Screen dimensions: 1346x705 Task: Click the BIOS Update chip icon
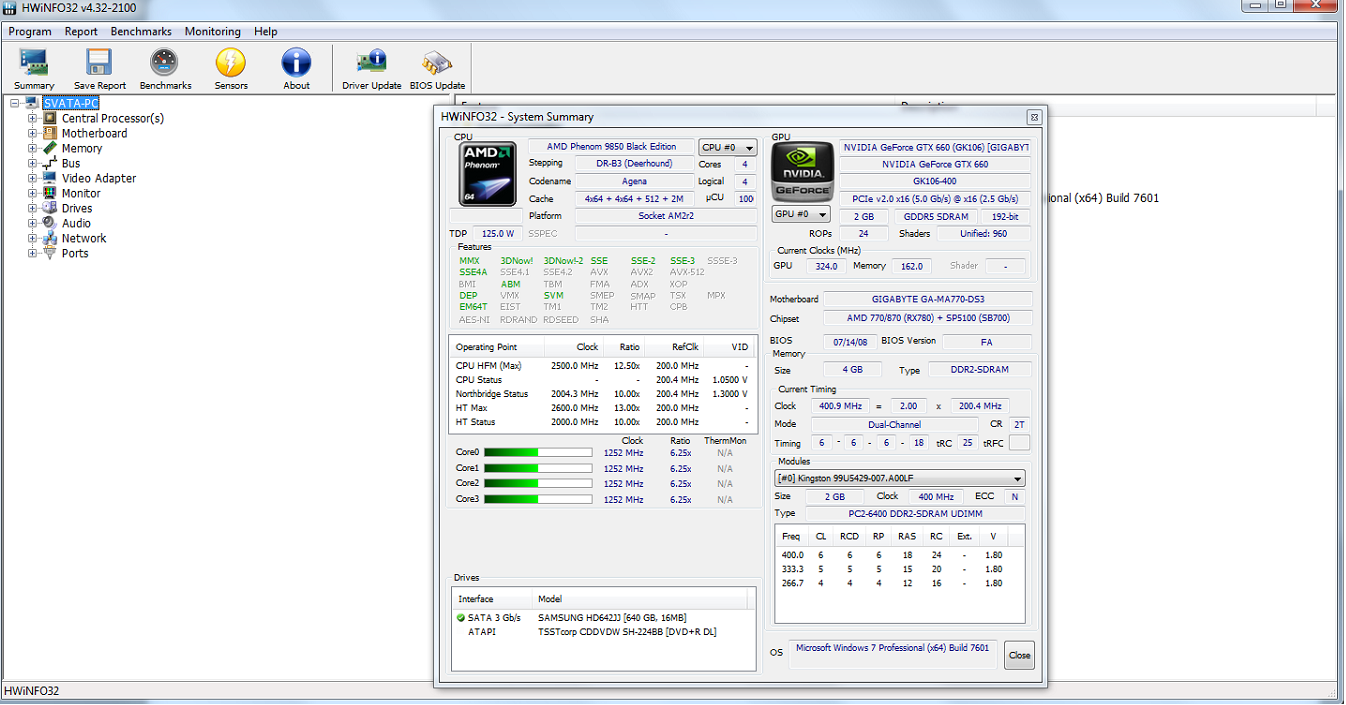pyautogui.click(x=437, y=64)
